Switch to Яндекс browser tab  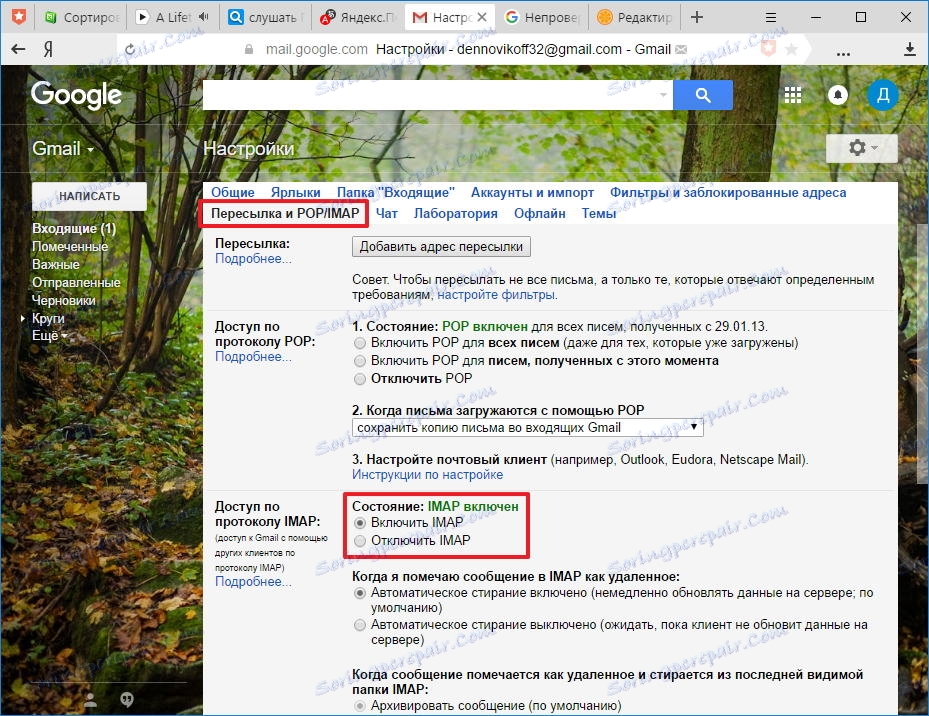coord(357,17)
